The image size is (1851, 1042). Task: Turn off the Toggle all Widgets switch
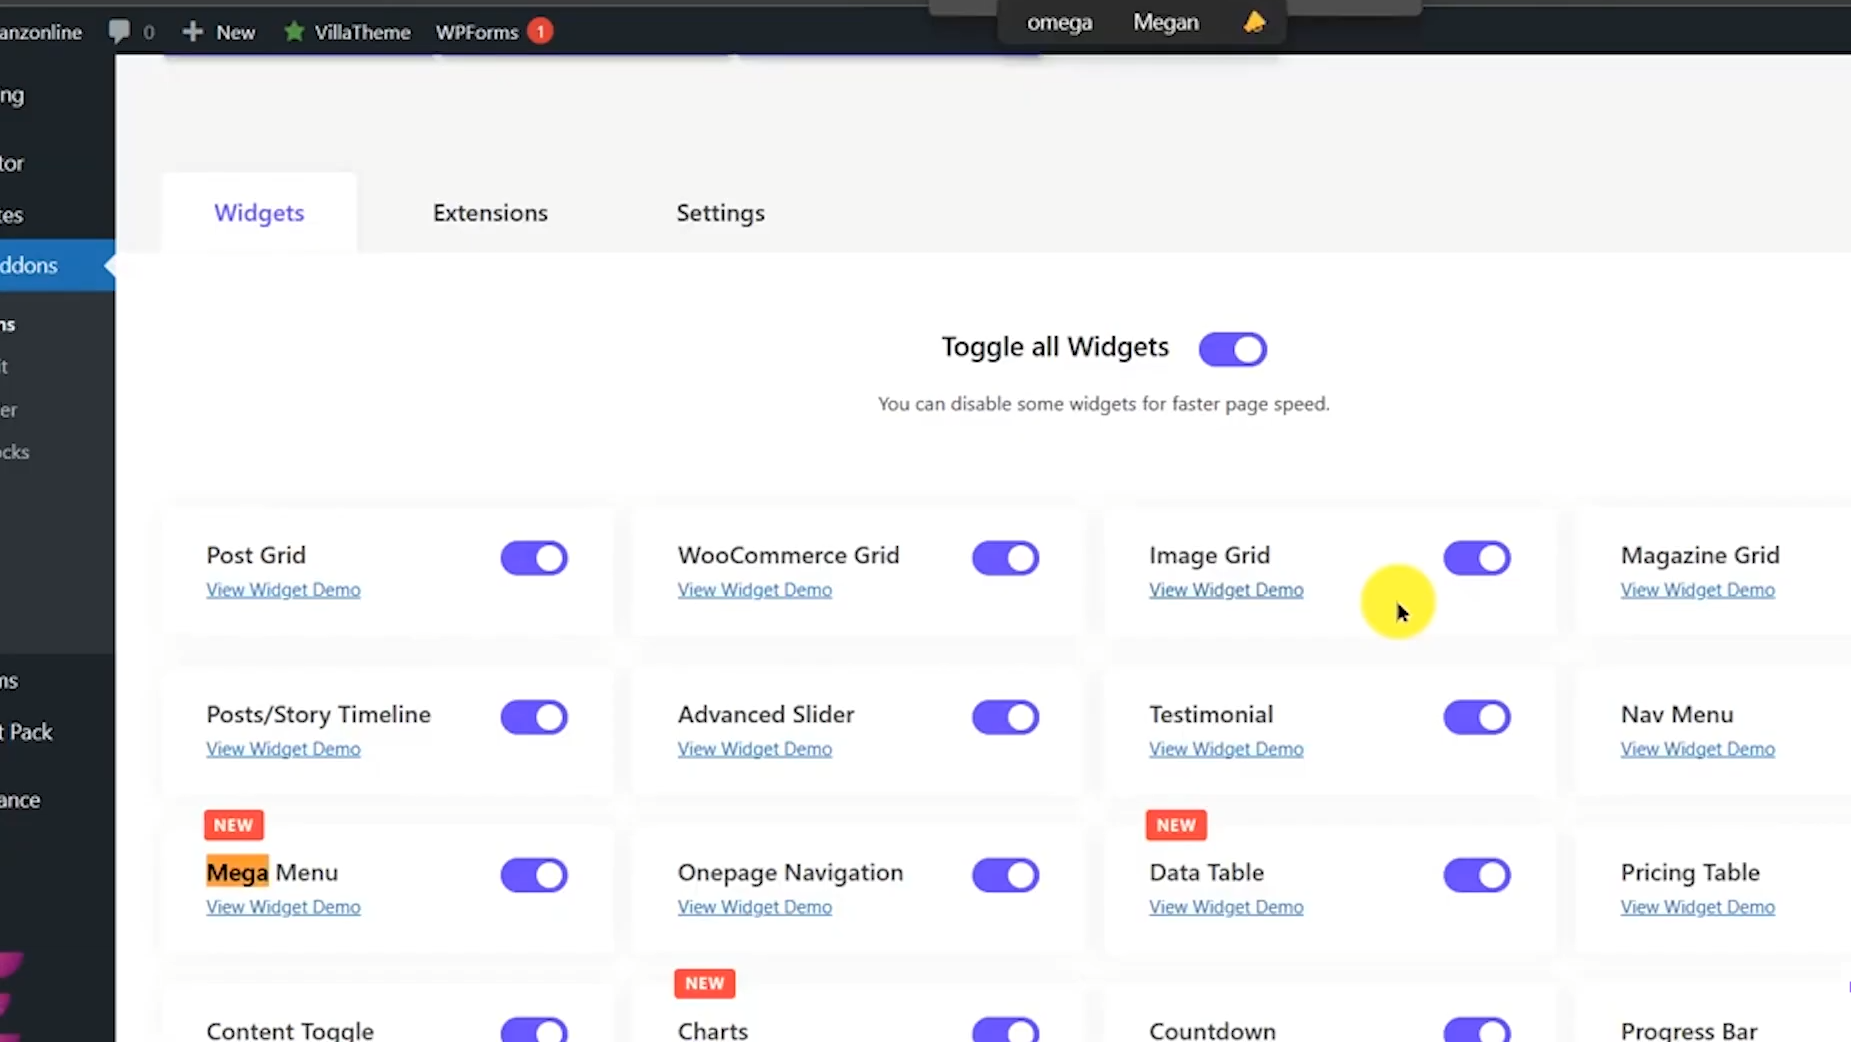click(x=1232, y=349)
